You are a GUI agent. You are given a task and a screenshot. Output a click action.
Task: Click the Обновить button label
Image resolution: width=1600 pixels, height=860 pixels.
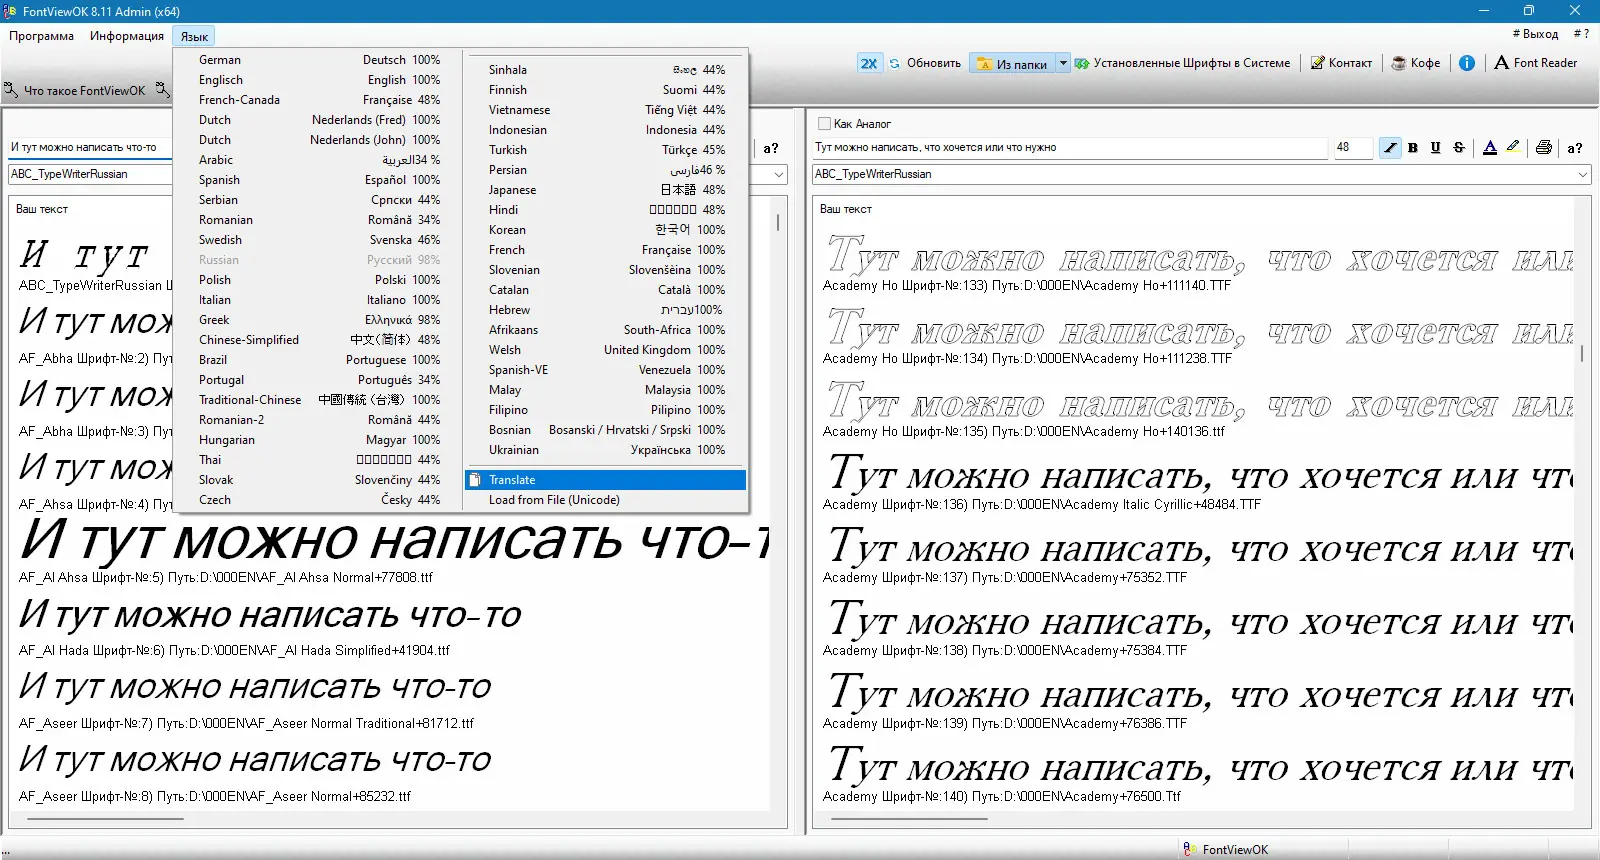(x=934, y=63)
